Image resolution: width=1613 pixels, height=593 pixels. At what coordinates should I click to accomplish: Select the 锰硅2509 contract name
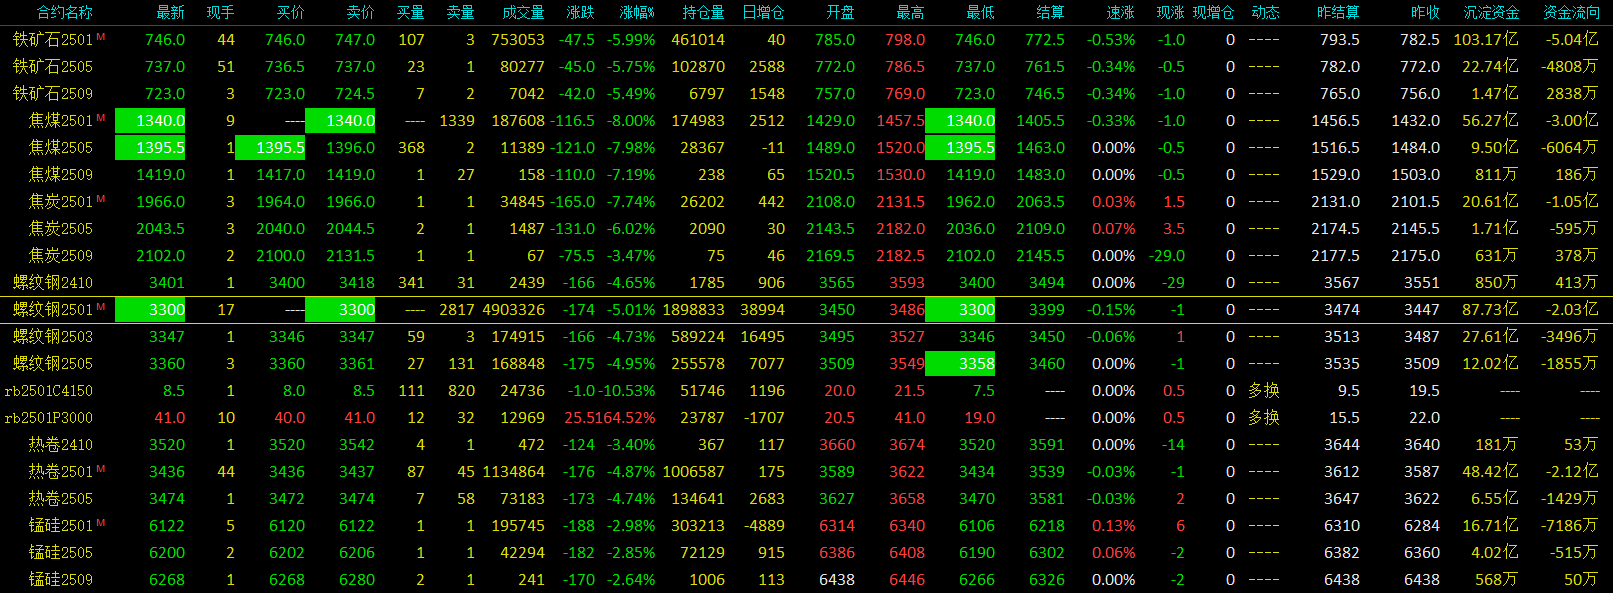[61, 580]
